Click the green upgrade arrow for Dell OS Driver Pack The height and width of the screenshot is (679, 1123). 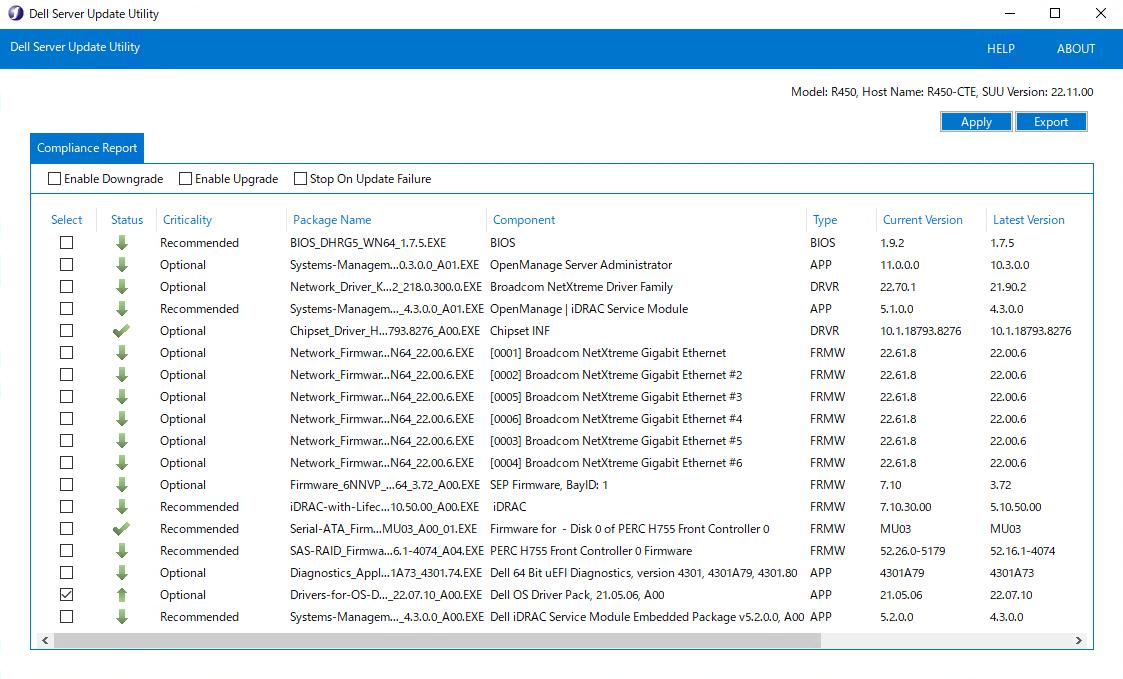[x=121, y=594]
